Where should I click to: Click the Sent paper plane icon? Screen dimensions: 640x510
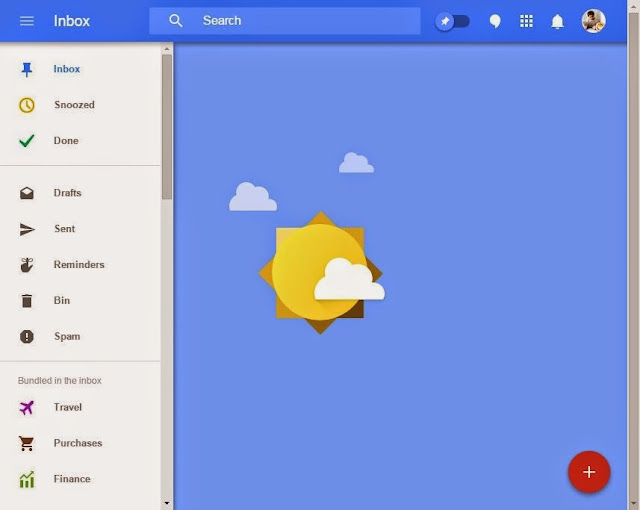point(27,229)
